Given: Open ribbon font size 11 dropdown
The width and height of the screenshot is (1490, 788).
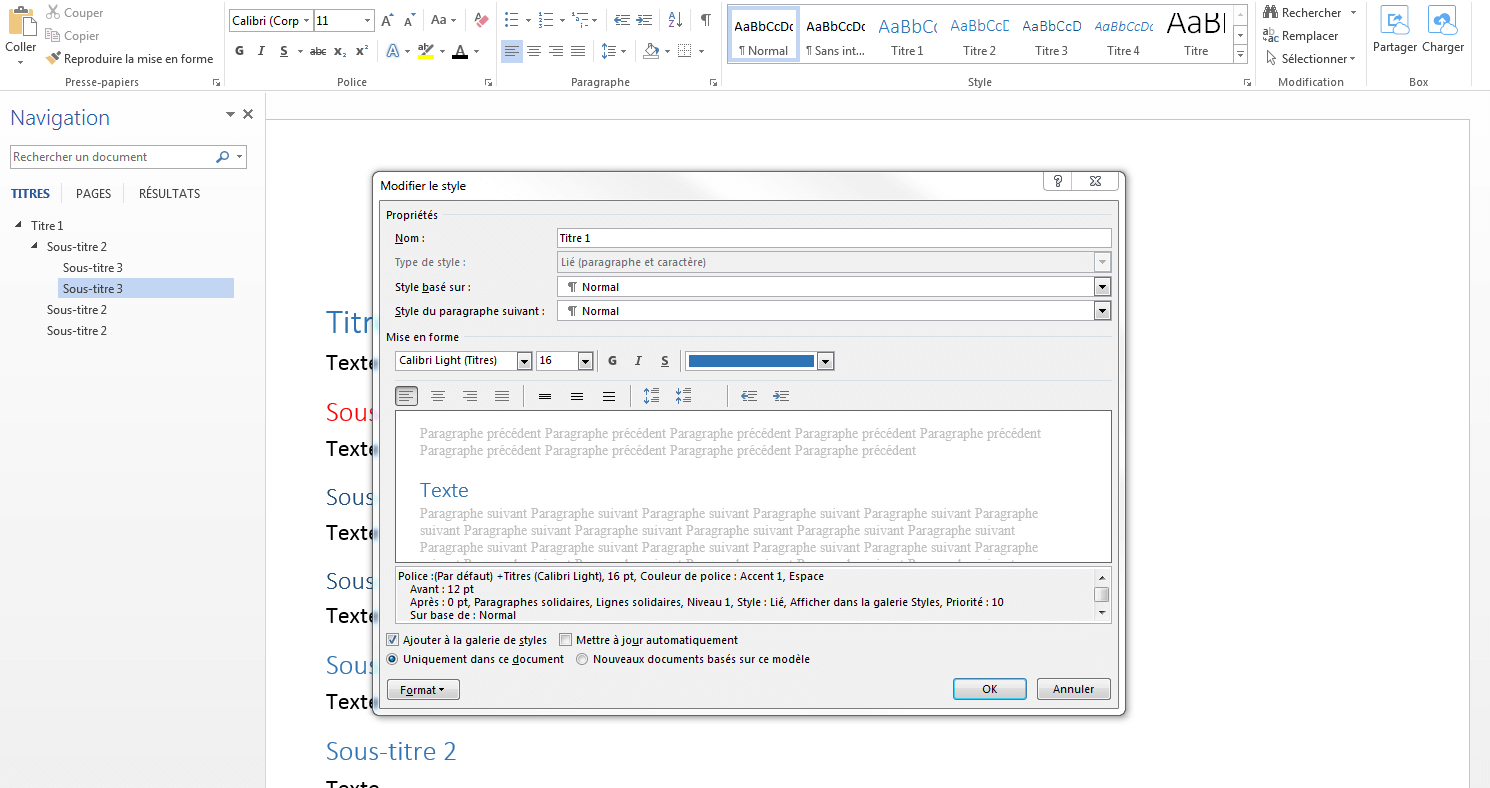Looking at the screenshot, I should pos(368,20).
